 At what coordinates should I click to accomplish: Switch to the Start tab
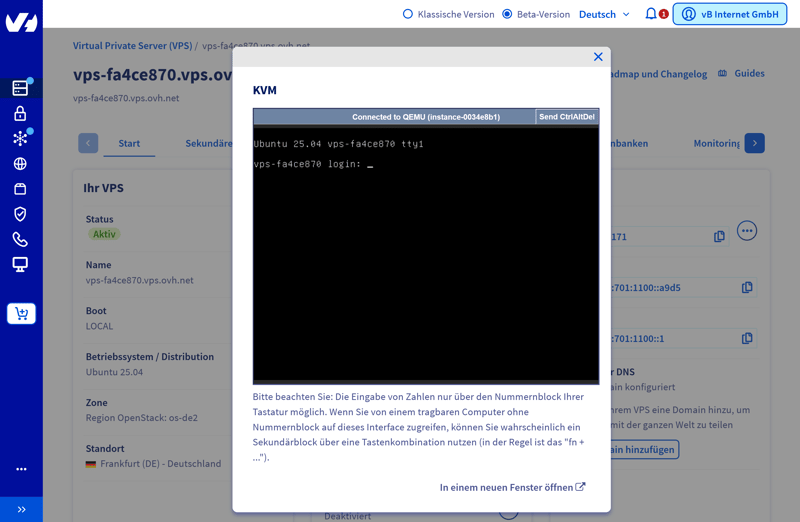pyautogui.click(x=129, y=143)
